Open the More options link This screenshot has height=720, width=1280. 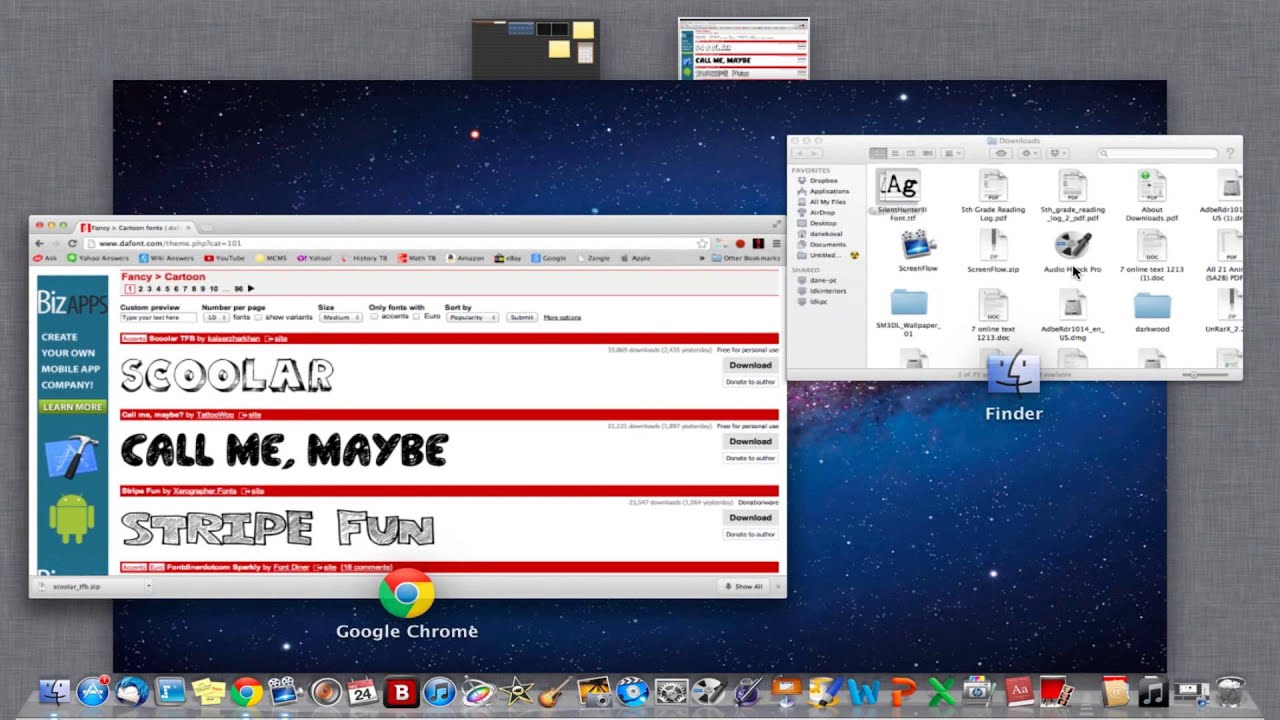click(562, 317)
